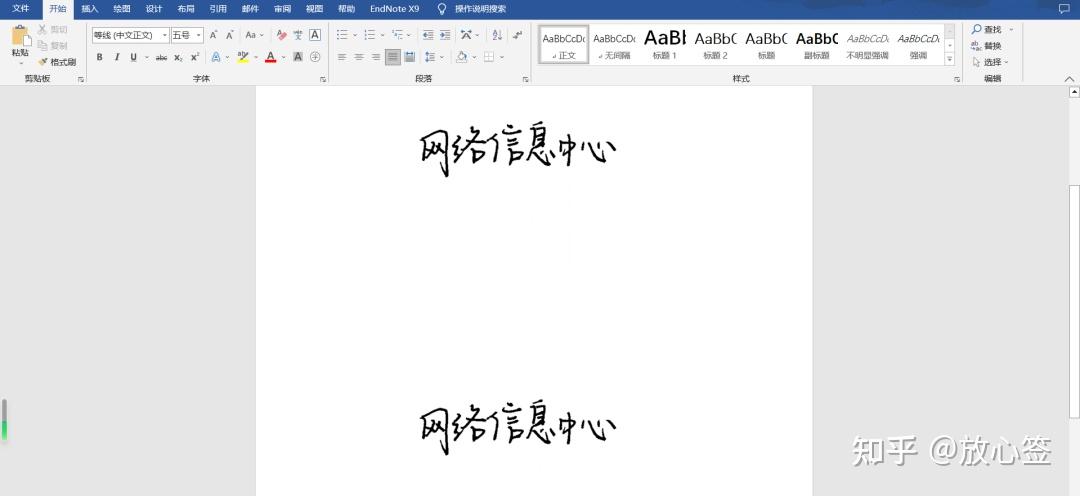Open the Paragraph dialog launcher
The height and width of the screenshot is (496, 1080).
[x=526, y=80]
